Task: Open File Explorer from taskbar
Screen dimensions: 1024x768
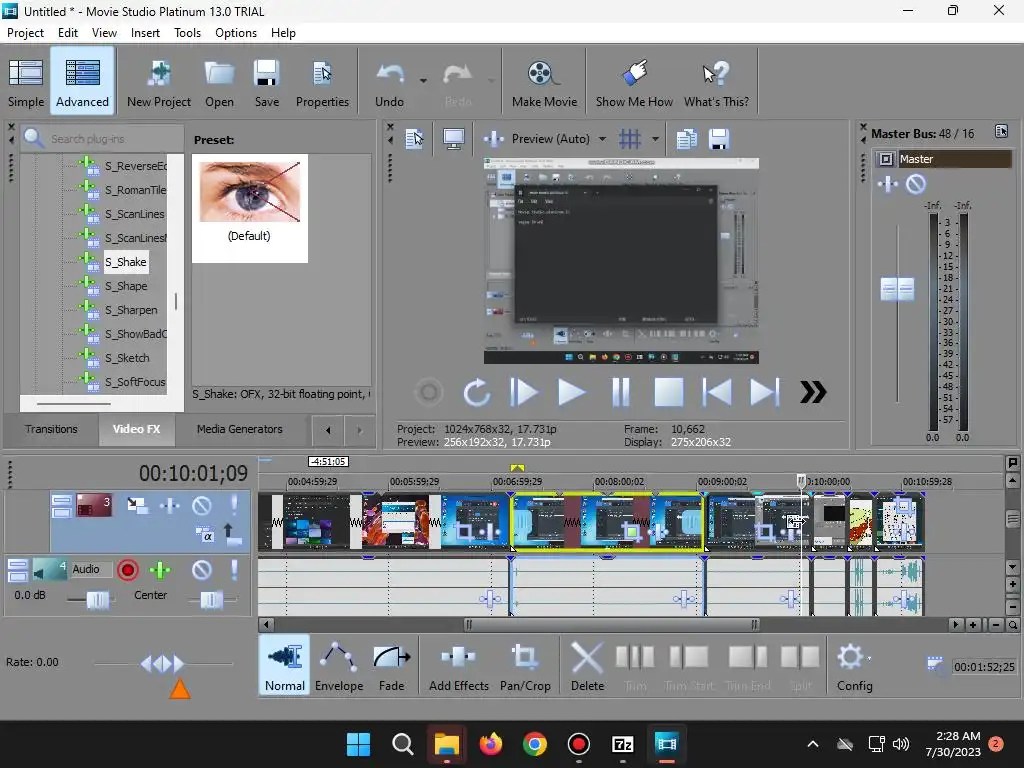Action: pyautogui.click(x=447, y=744)
